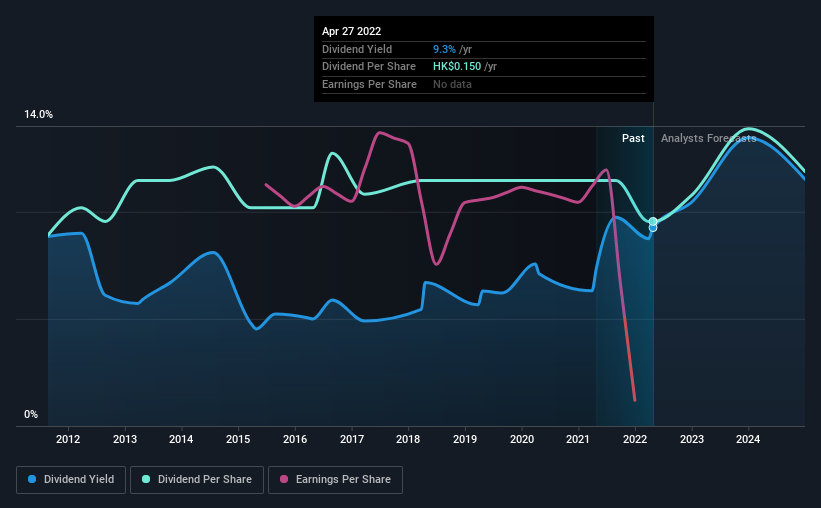
Task: Click the pink Earnings Per Share legend dot
Action: tap(284, 479)
